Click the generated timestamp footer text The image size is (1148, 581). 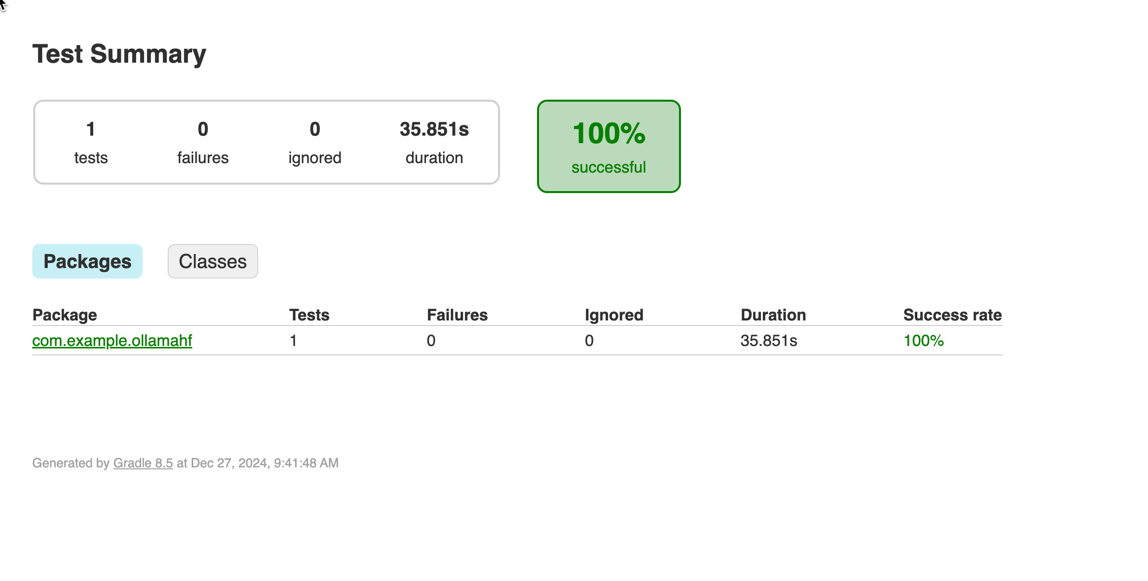(x=185, y=462)
